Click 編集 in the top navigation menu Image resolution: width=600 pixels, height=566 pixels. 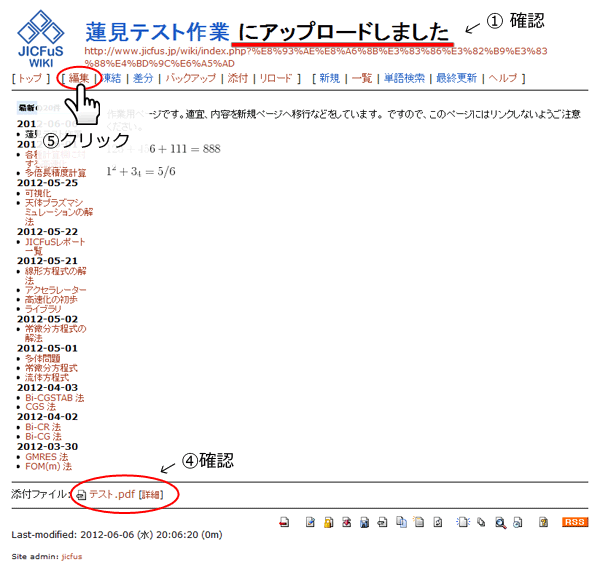(x=79, y=78)
